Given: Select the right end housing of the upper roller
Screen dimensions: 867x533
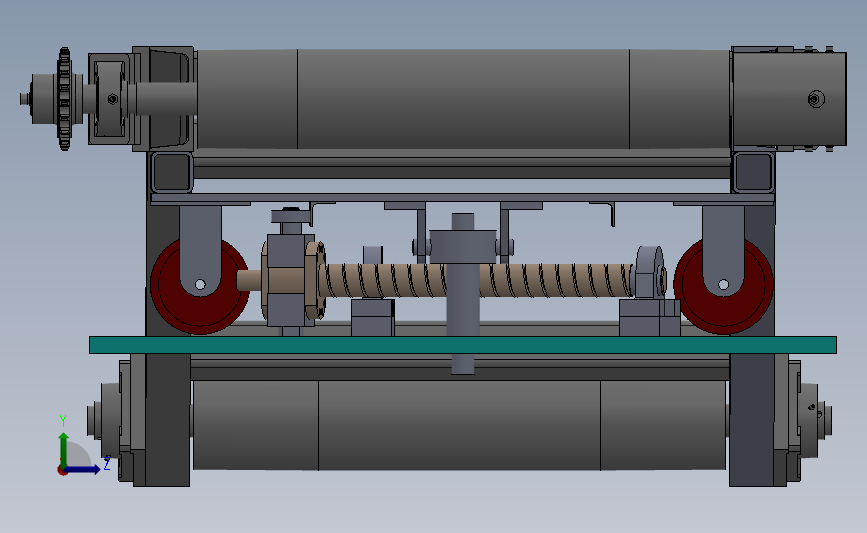Looking at the screenshot, I should 788,98.
